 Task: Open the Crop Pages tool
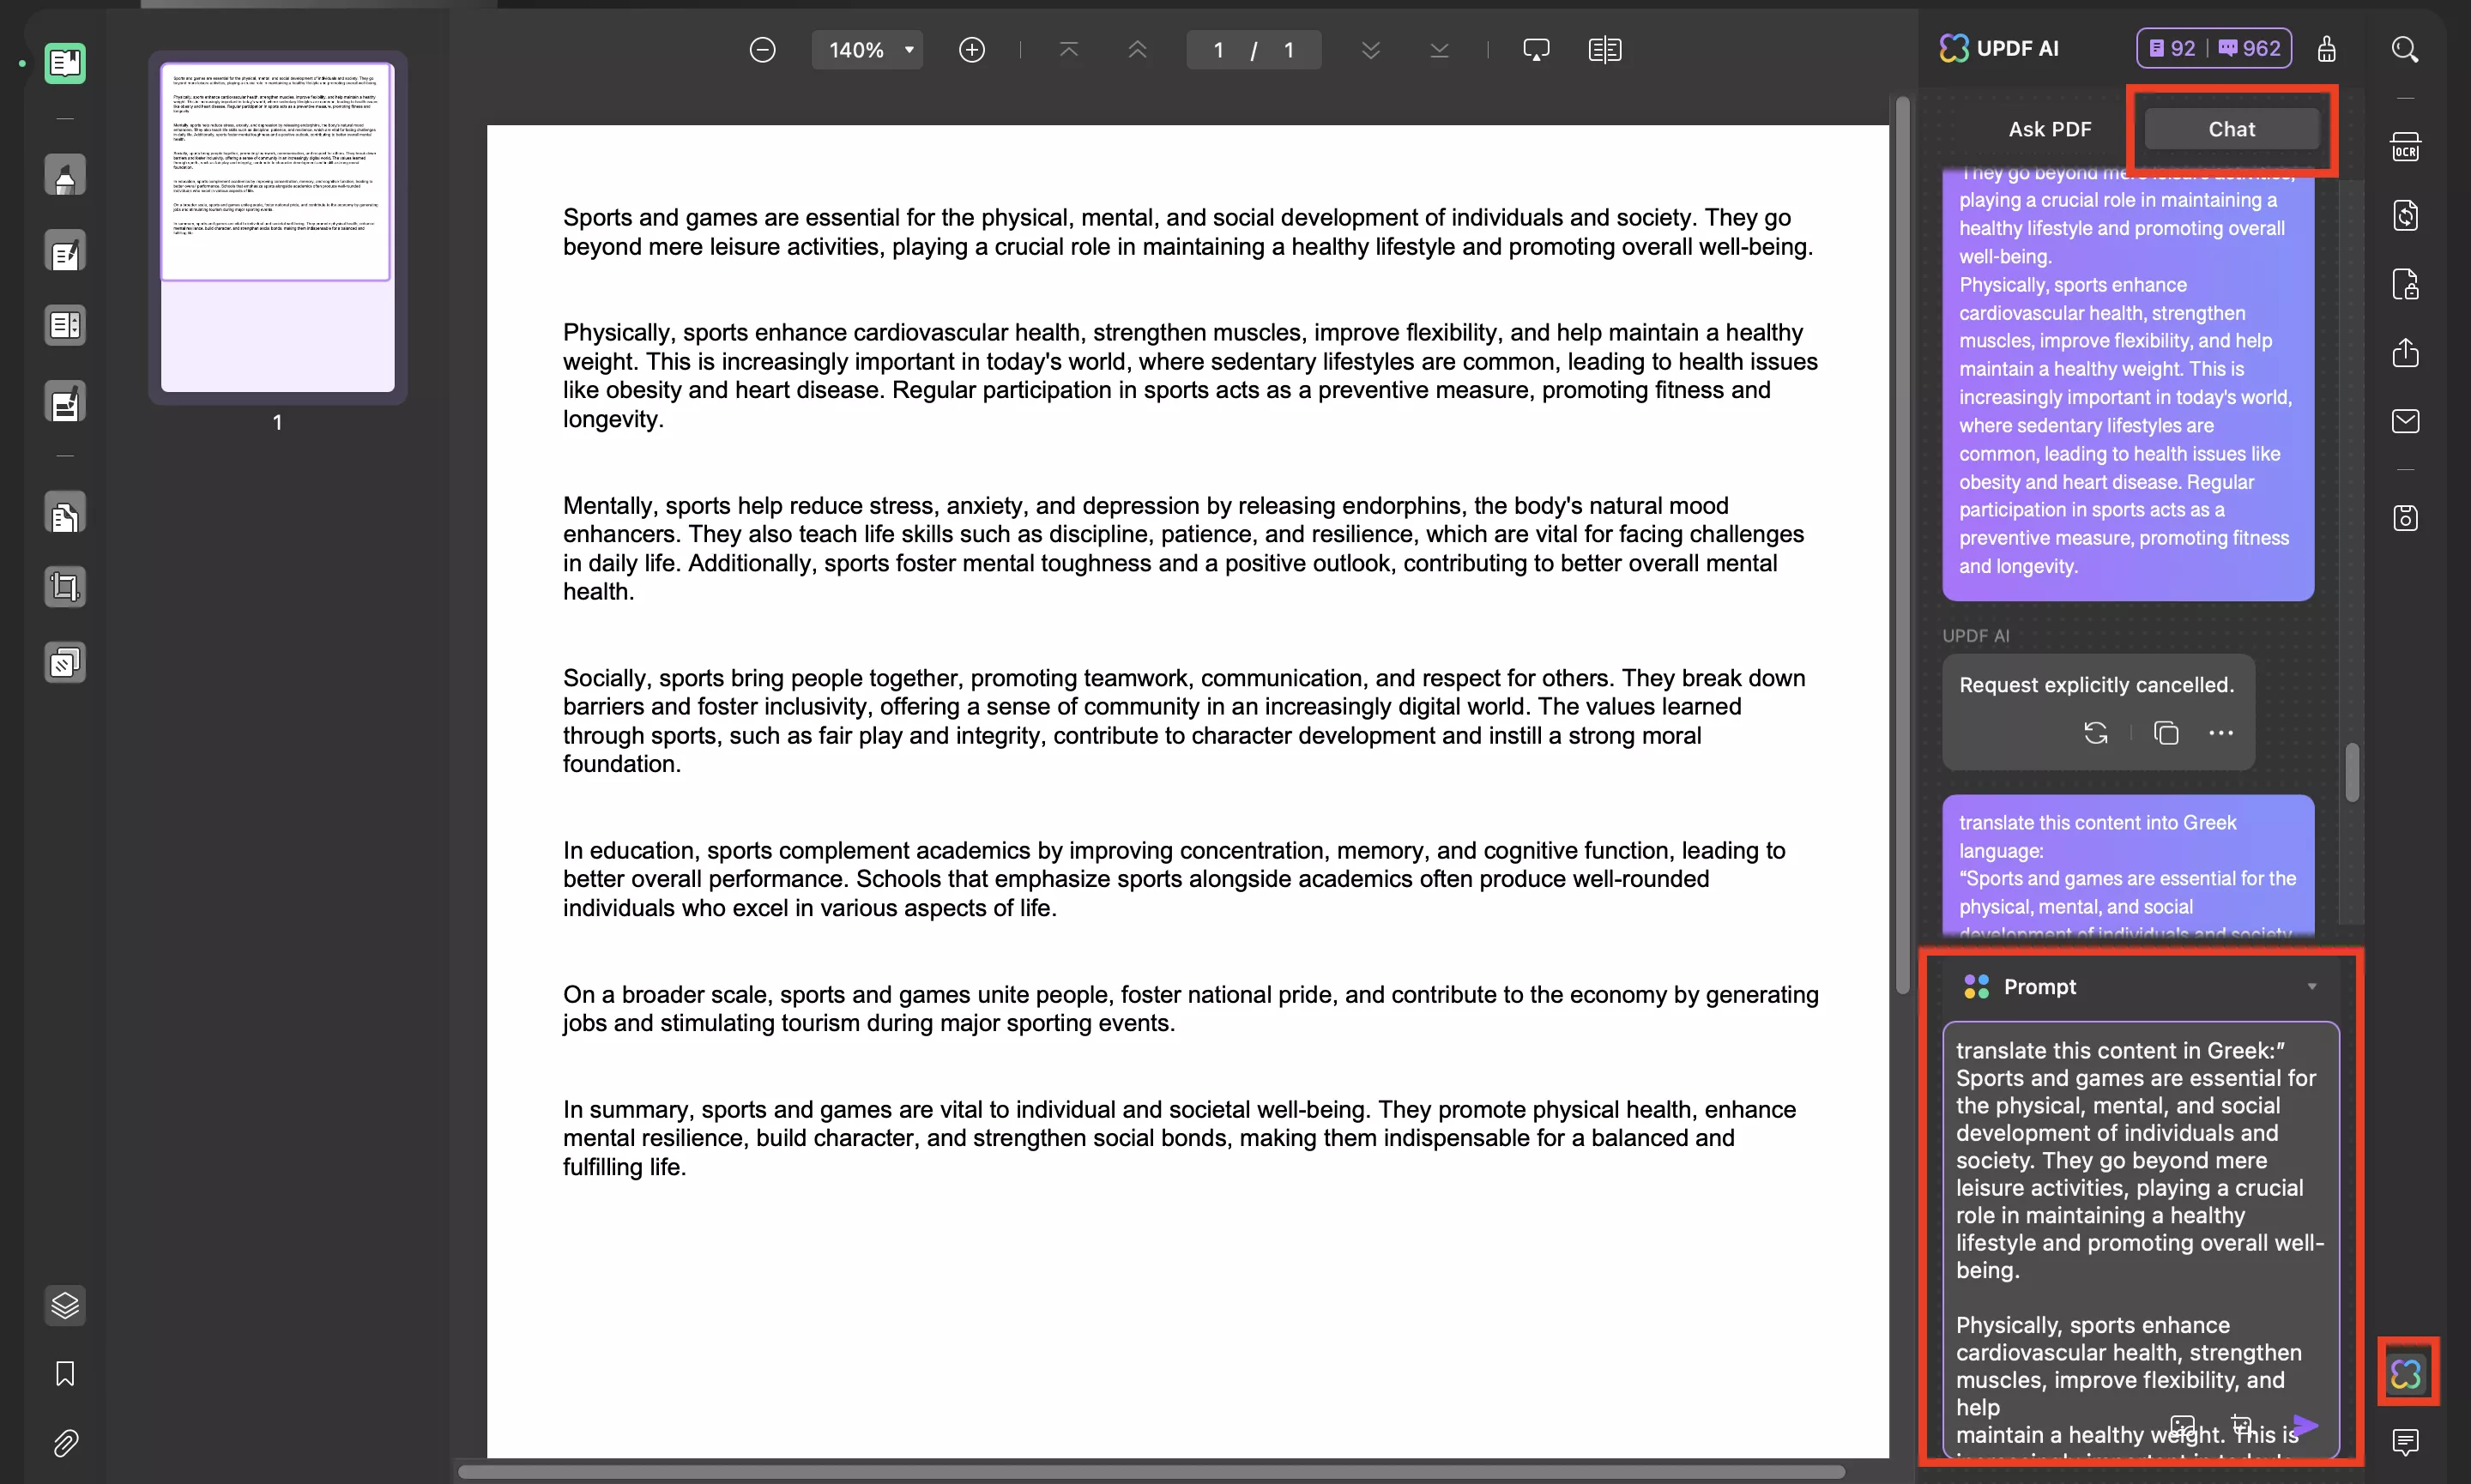point(65,587)
